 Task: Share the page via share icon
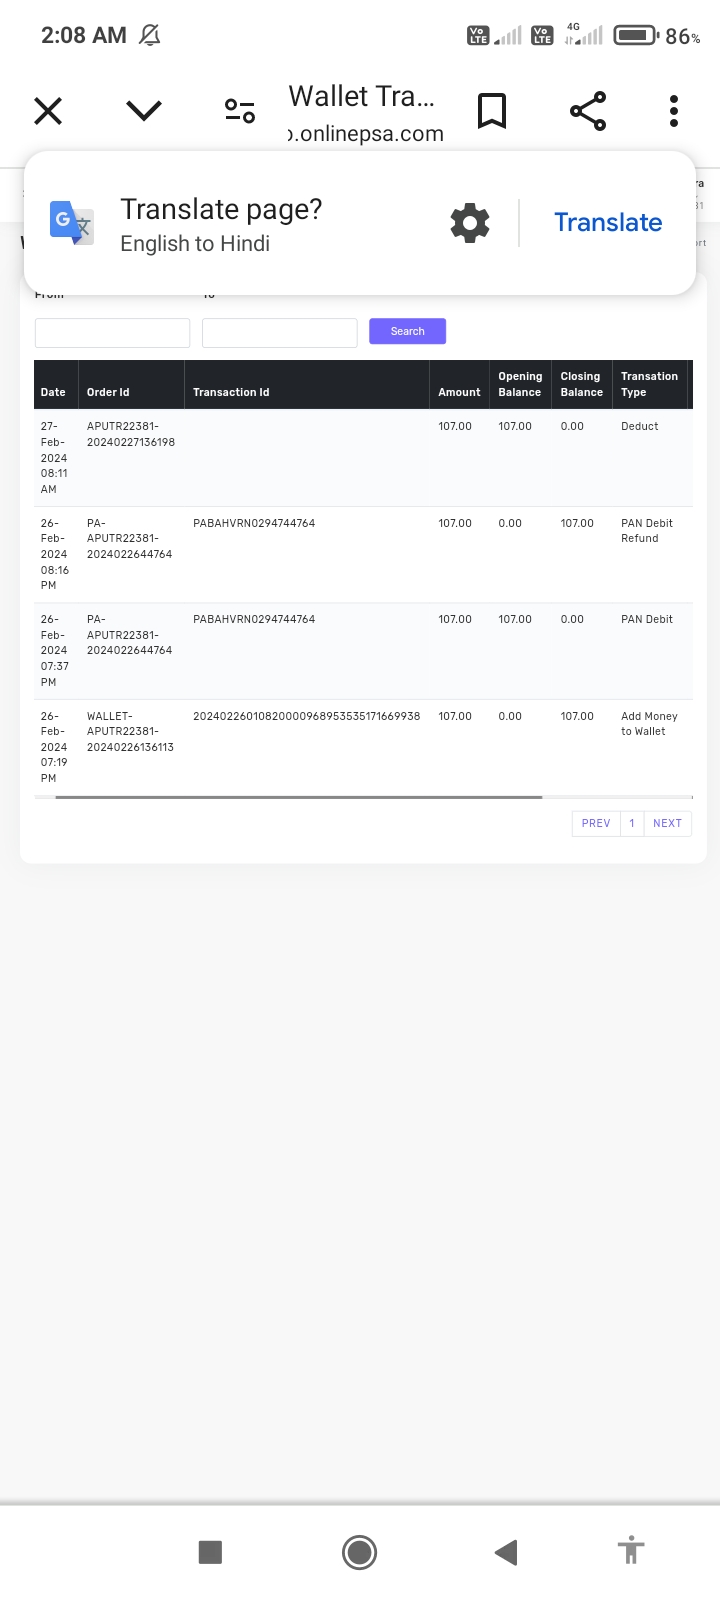coord(588,110)
